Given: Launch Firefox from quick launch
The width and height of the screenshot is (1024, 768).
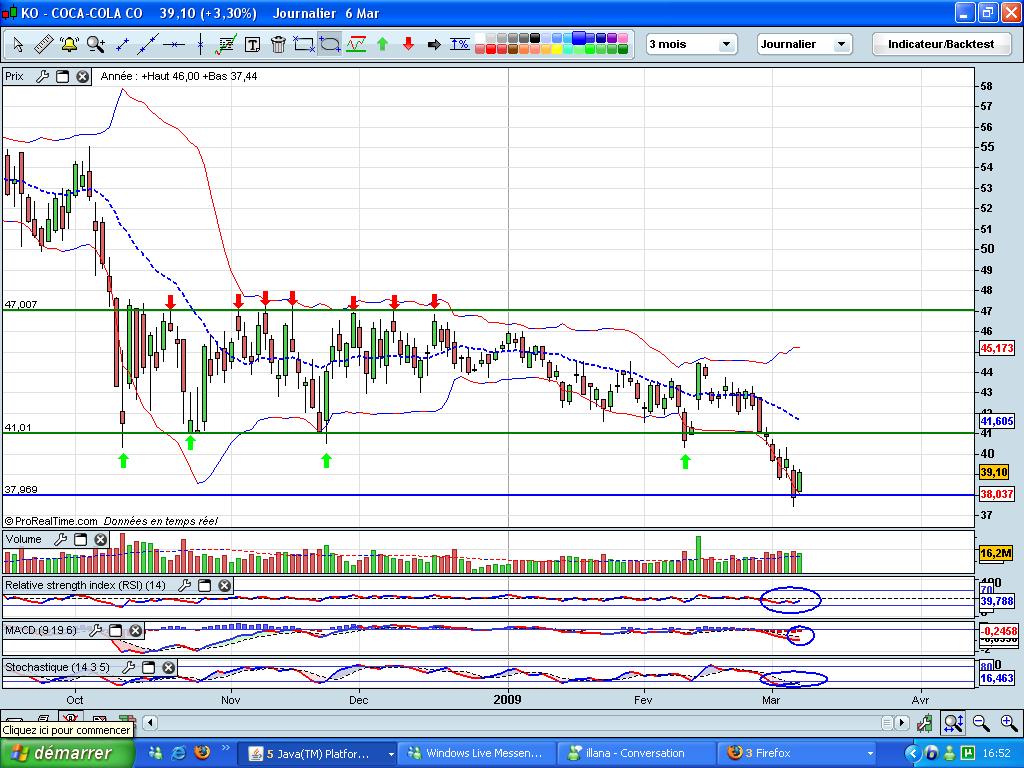Looking at the screenshot, I should (202, 752).
